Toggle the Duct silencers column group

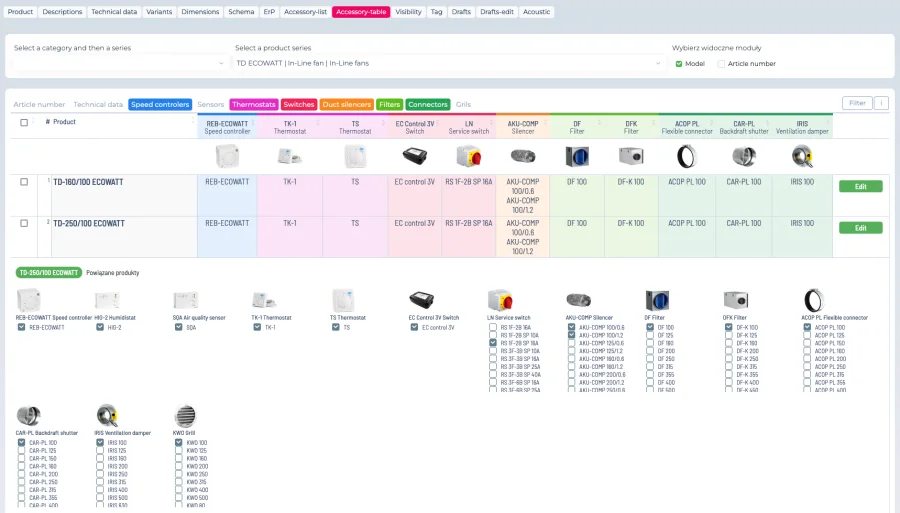click(347, 104)
